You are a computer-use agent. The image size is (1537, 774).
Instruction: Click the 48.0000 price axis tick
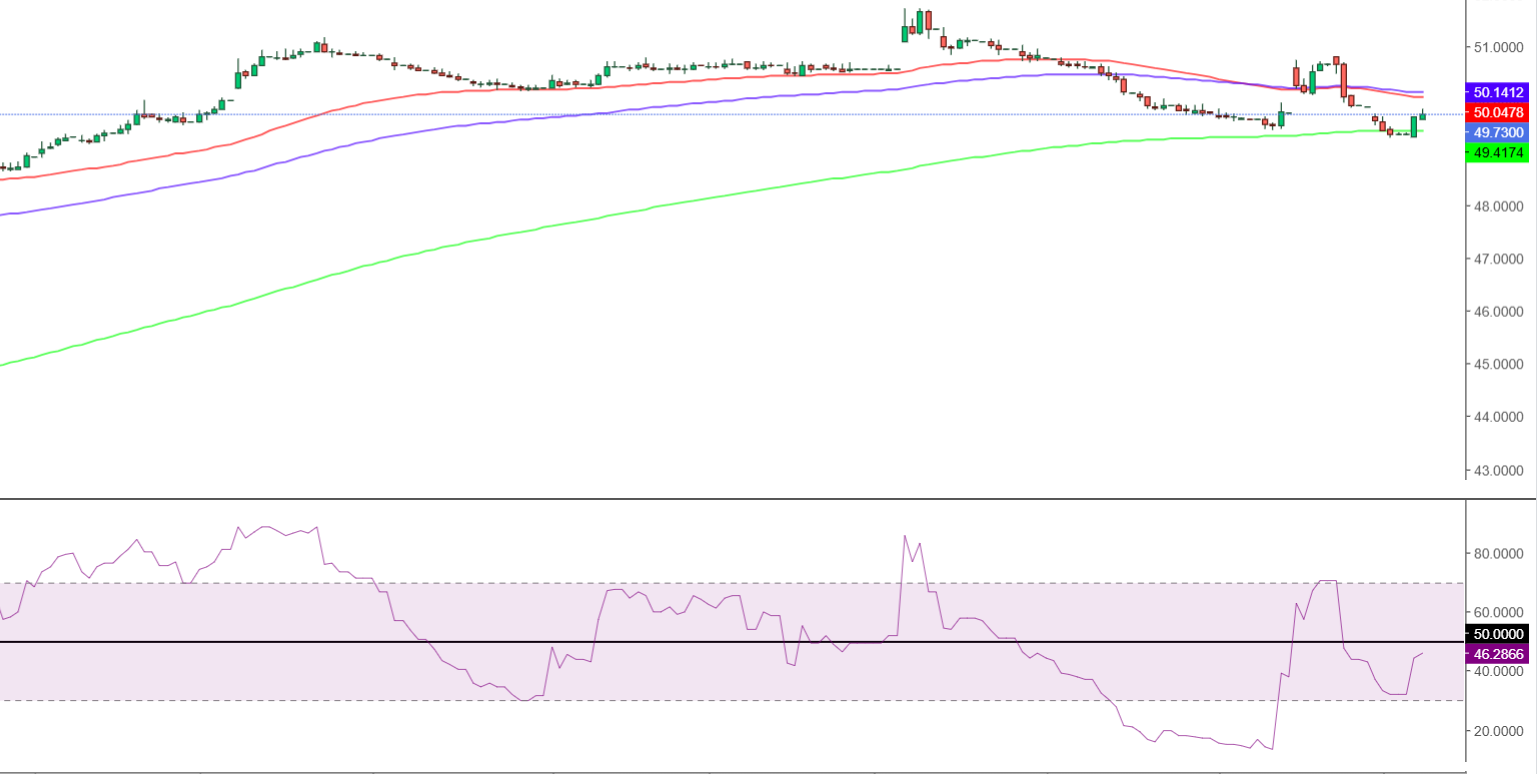pos(1499,206)
